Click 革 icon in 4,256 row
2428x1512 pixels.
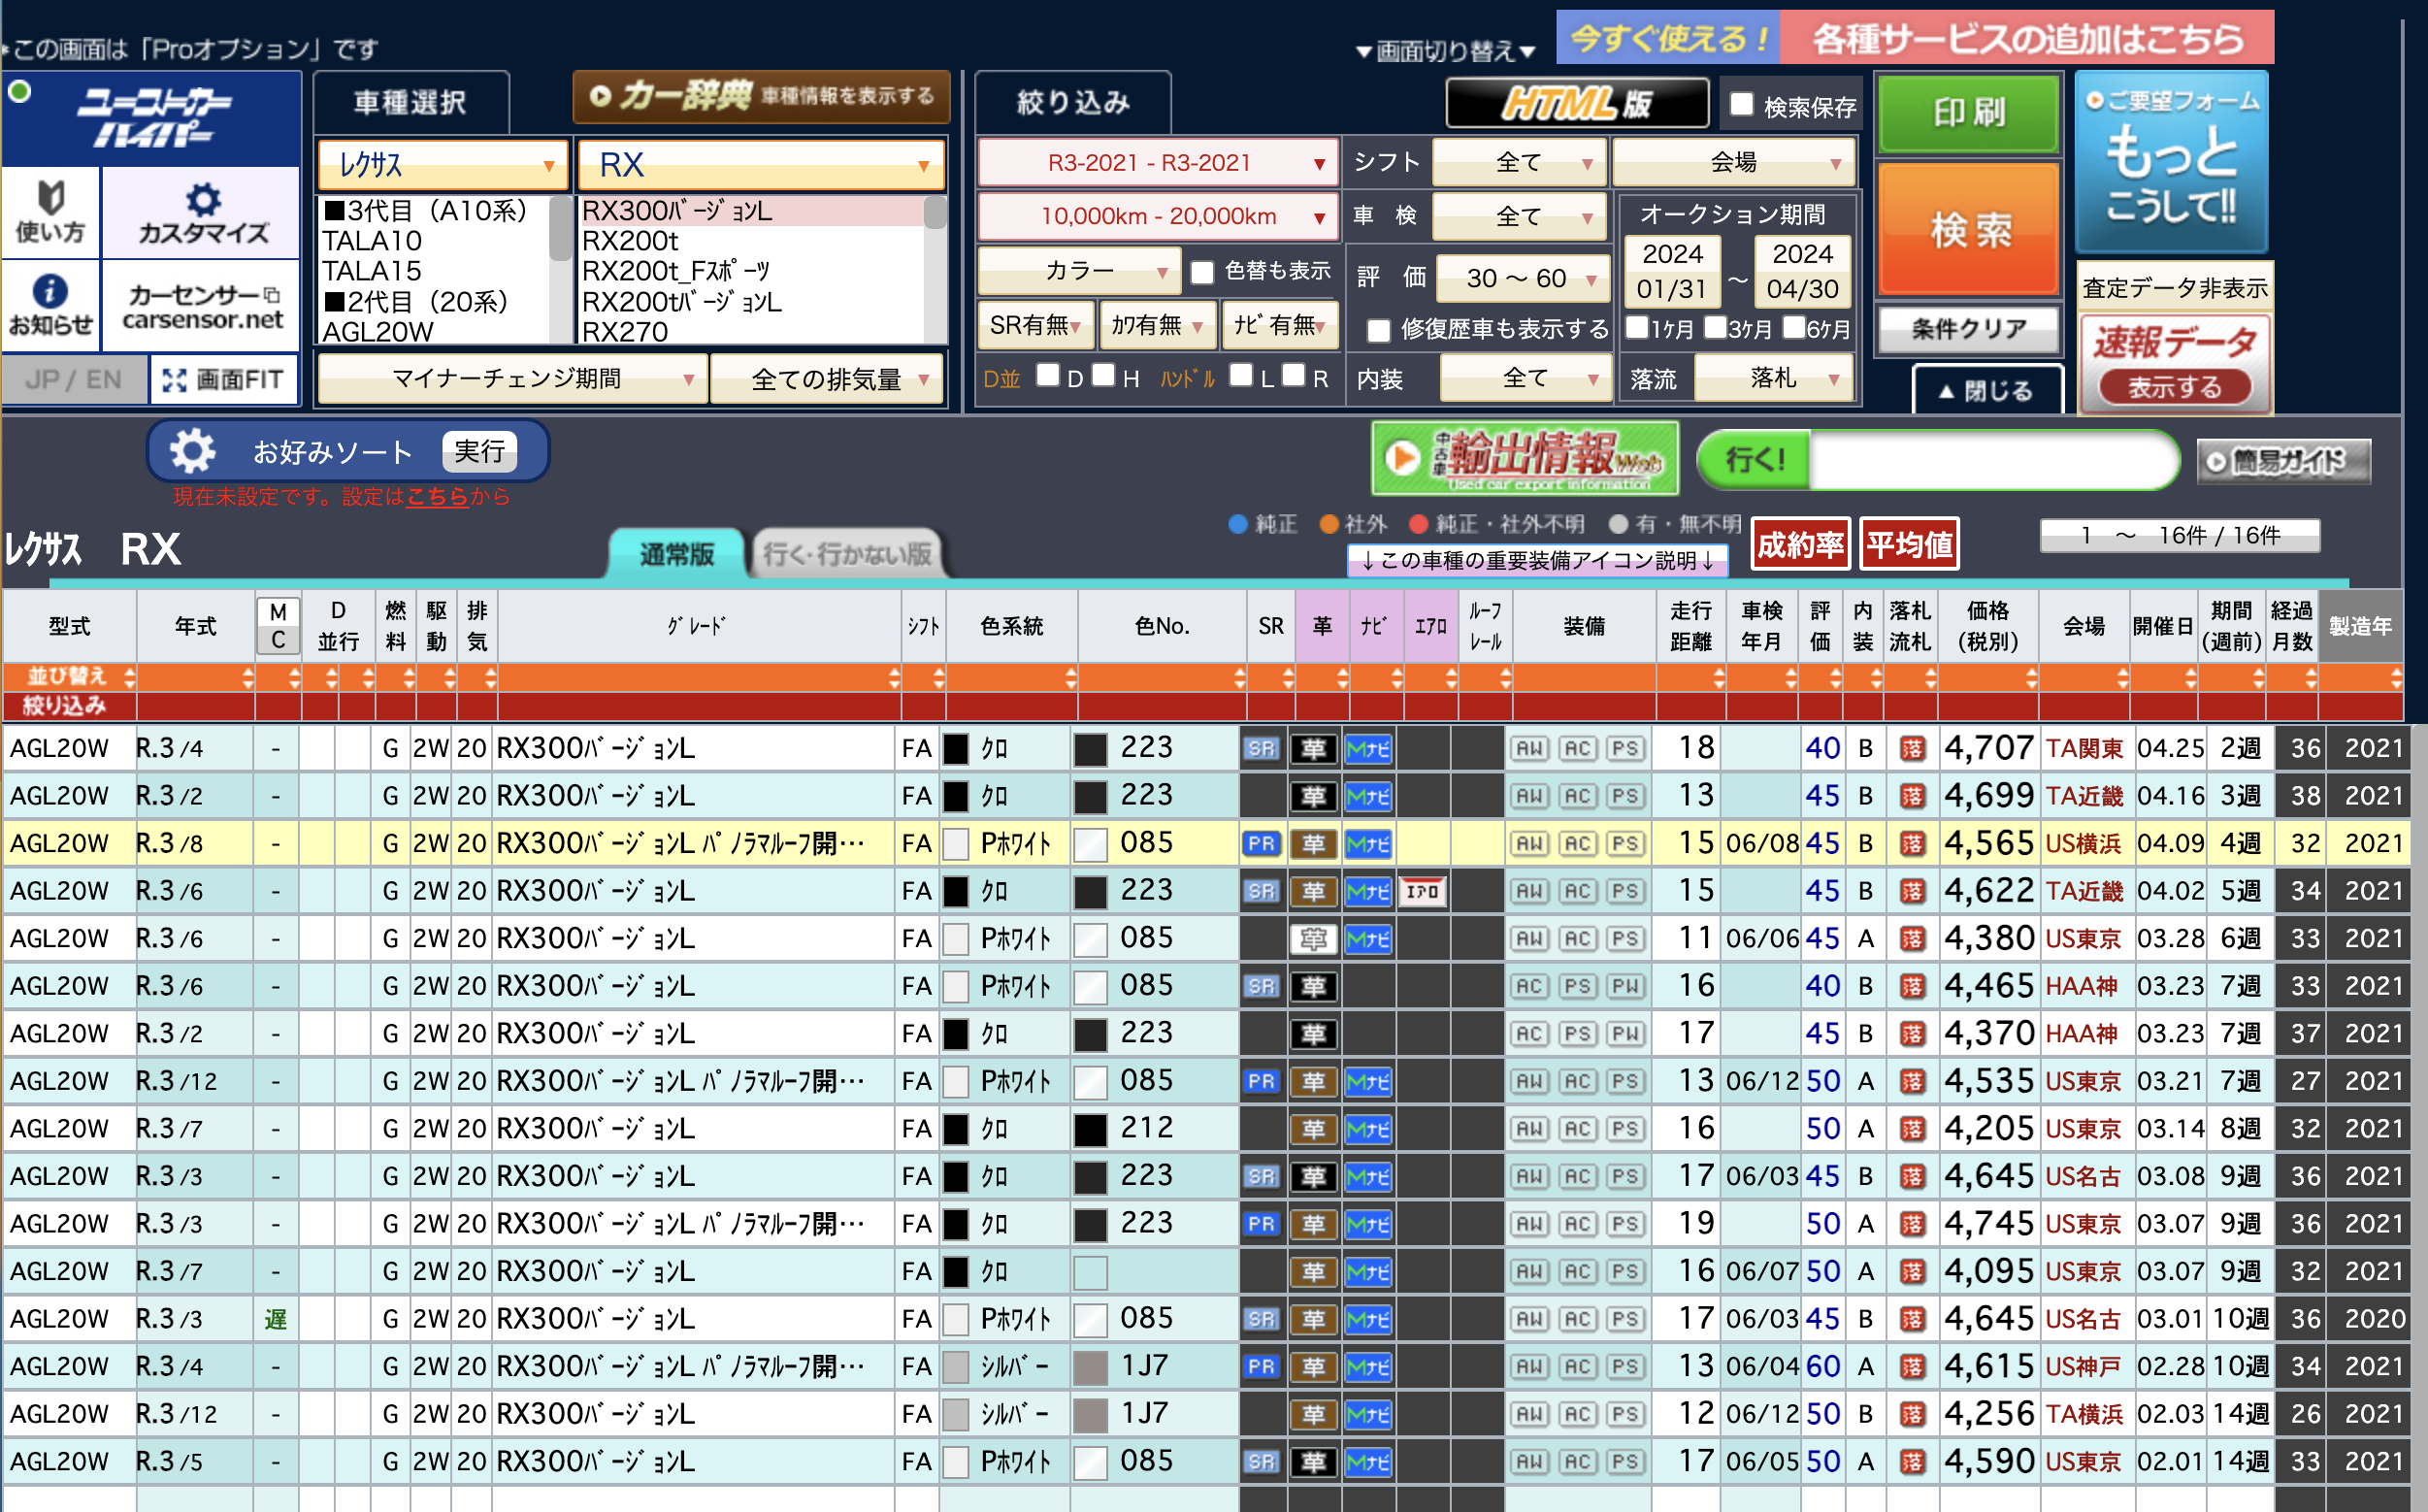coord(1313,1414)
